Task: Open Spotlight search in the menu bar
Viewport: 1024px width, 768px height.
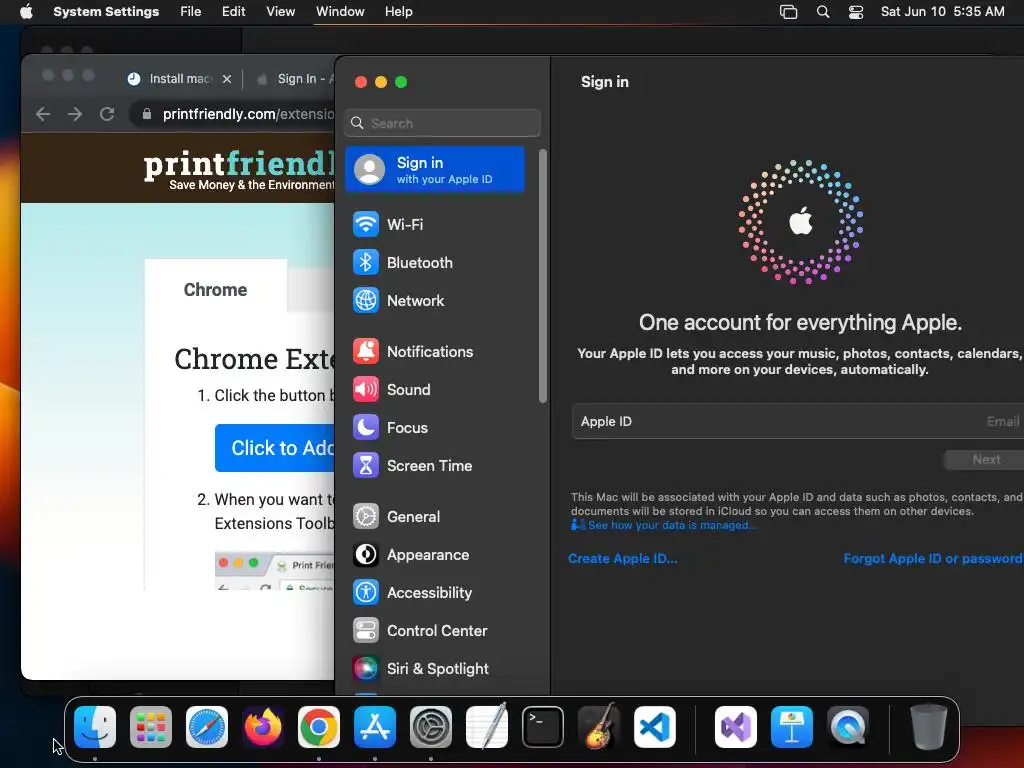Action: [823, 12]
